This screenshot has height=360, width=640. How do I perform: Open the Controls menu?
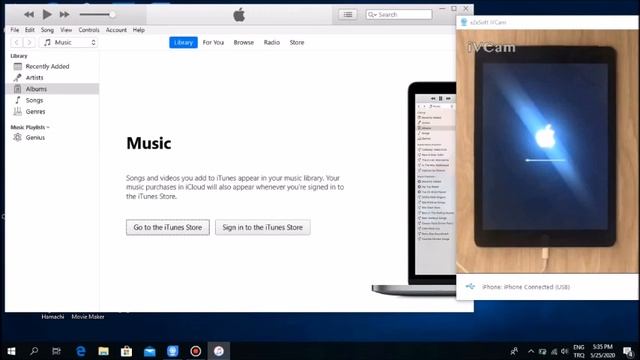point(89,30)
